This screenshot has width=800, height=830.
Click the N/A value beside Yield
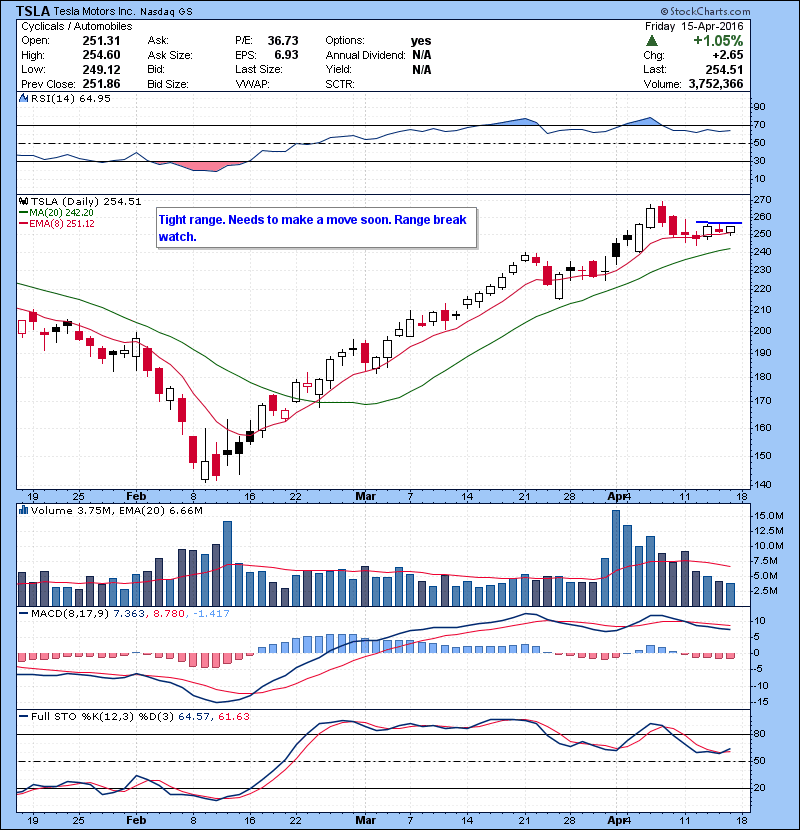[x=421, y=69]
